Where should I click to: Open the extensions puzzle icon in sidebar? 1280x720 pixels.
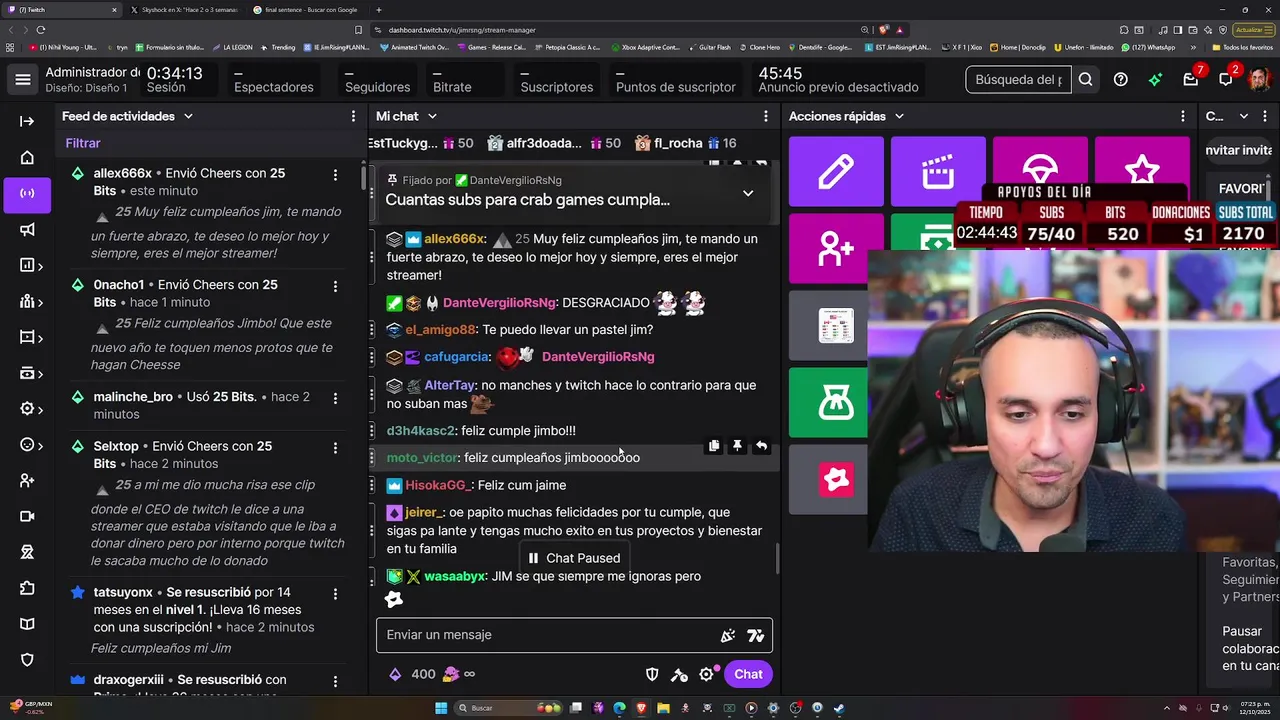coord(27,588)
